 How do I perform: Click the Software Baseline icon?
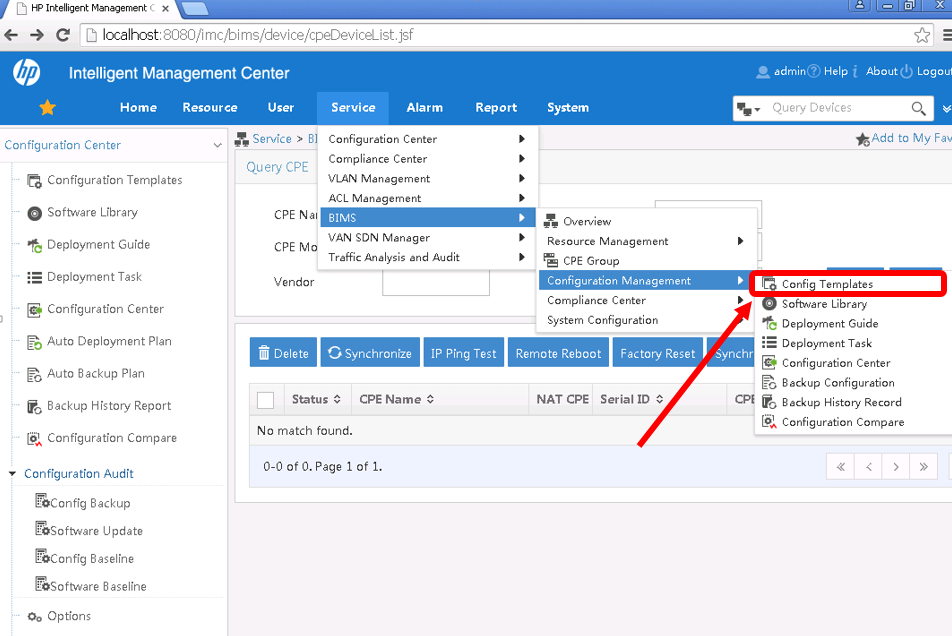pyautogui.click(x=42, y=584)
